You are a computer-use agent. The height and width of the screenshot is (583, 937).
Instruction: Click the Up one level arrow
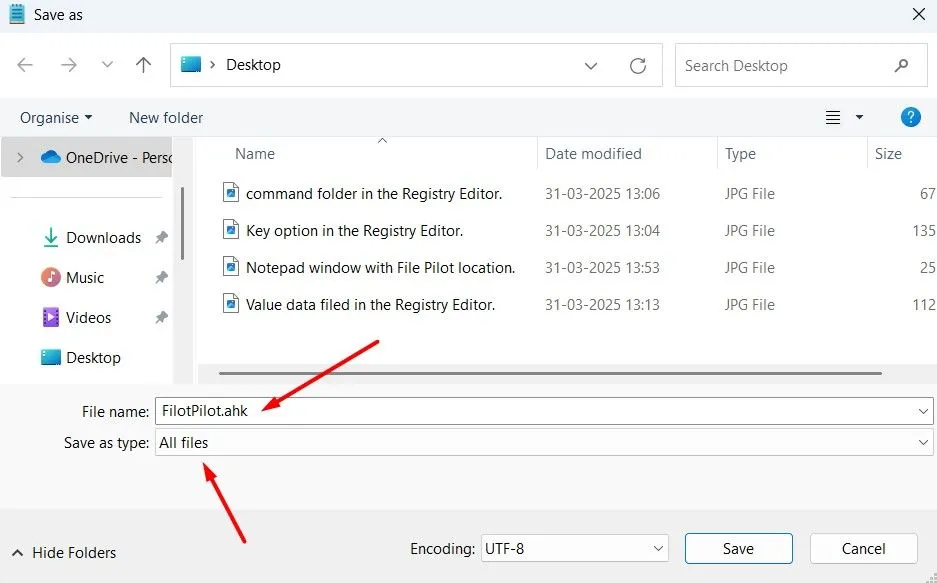[143, 65]
